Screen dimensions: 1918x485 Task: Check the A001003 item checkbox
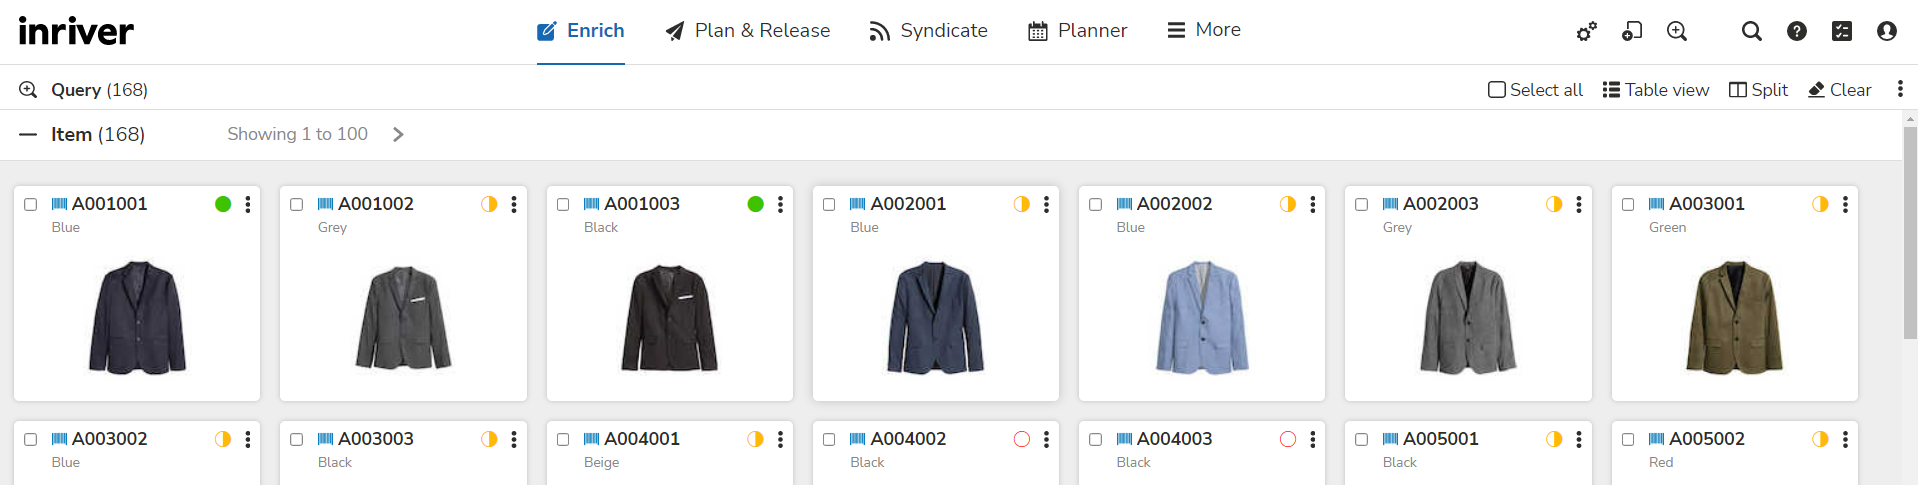coord(563,204)
